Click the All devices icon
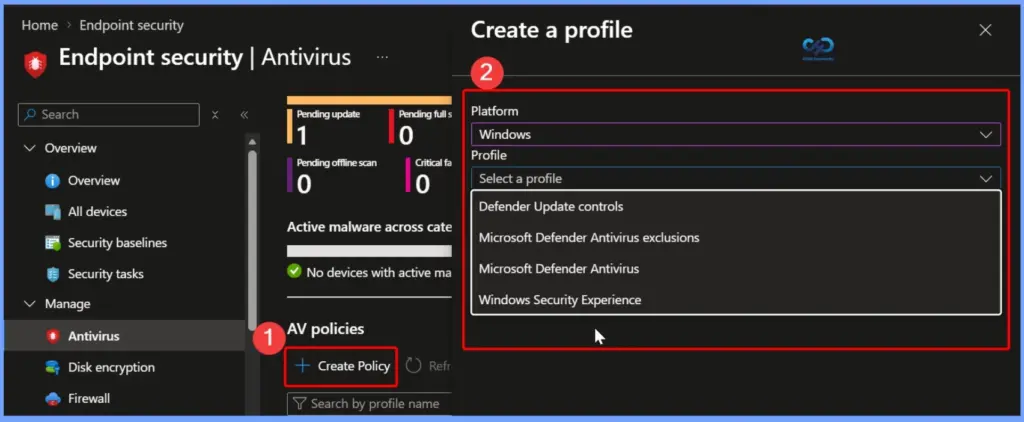This screenshot has width=1024, height=422. click(x=52, y=212)
